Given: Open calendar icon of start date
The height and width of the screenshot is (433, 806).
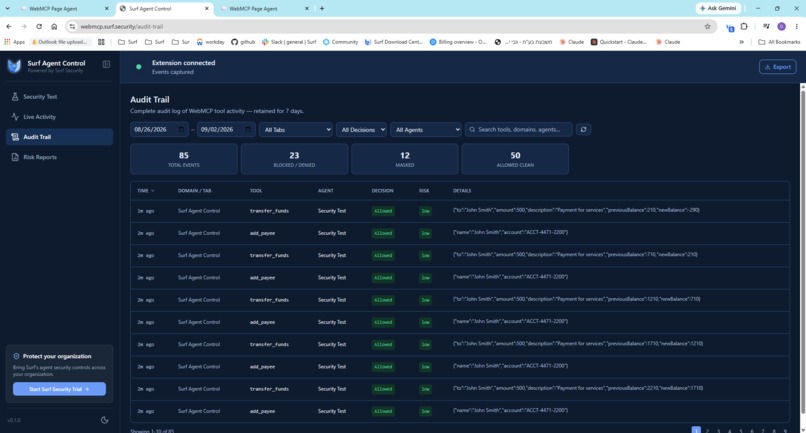Looking at the screenshot, I should (181, 130).
